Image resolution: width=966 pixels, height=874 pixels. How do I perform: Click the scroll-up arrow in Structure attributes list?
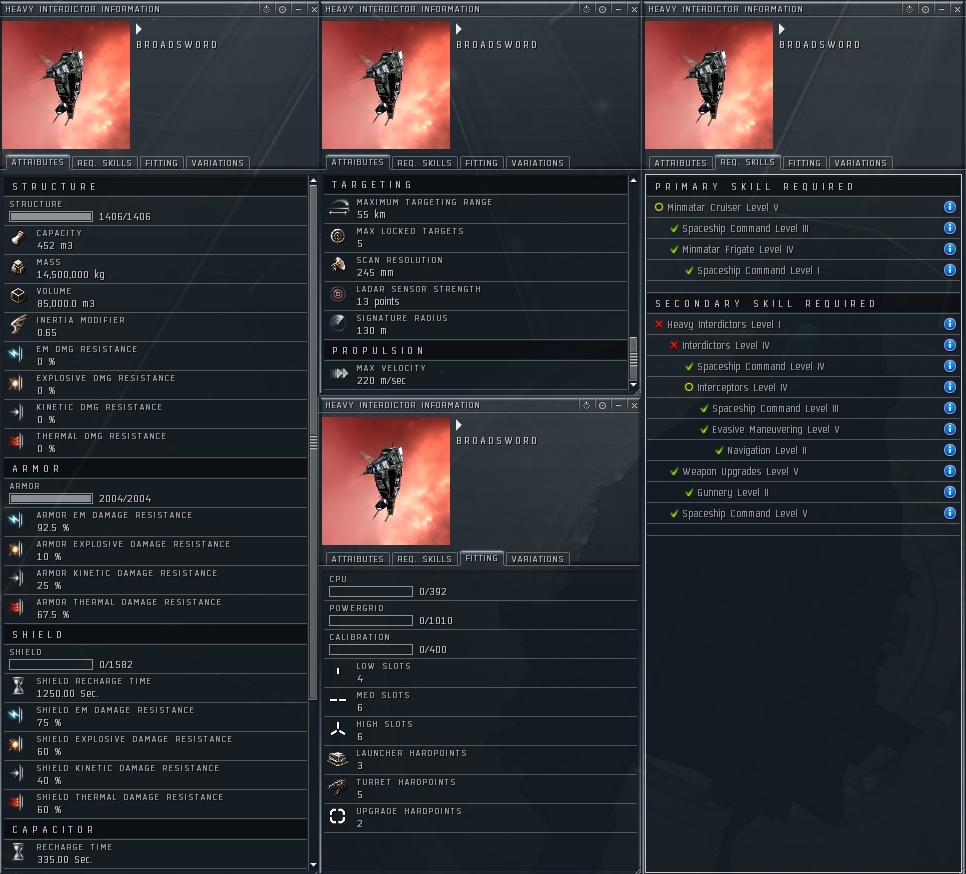click(x=313, y=181)
